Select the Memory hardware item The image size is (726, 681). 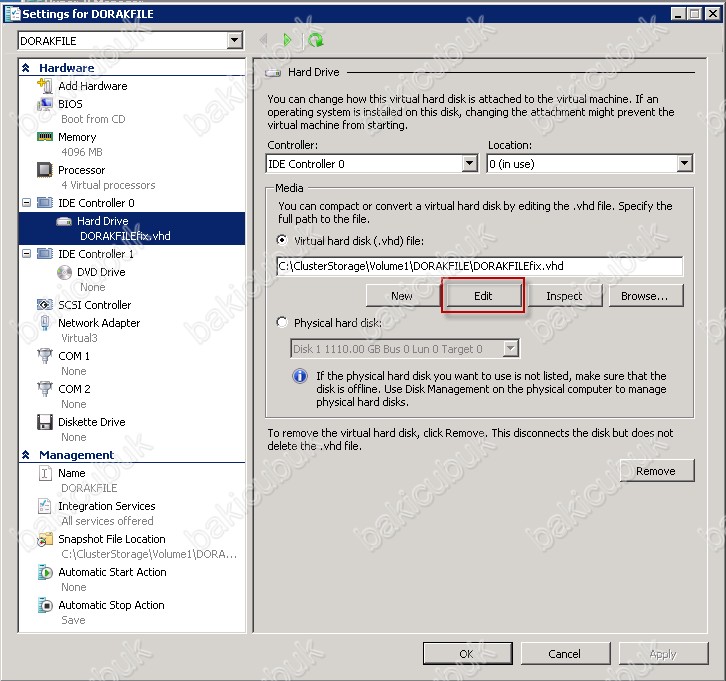coord(76,137)
